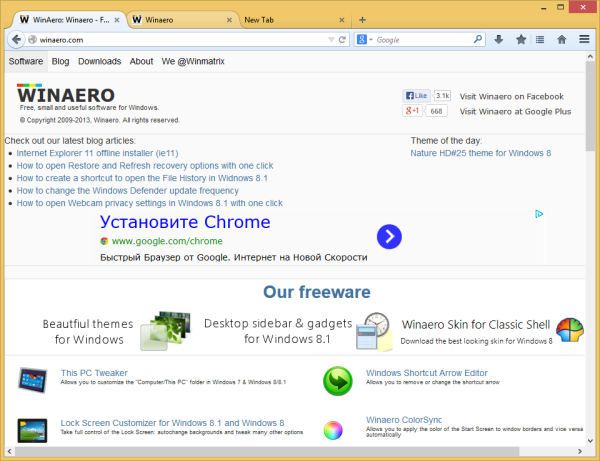Open Visit Winaero on Facebook link

click(x=512, y=96)
